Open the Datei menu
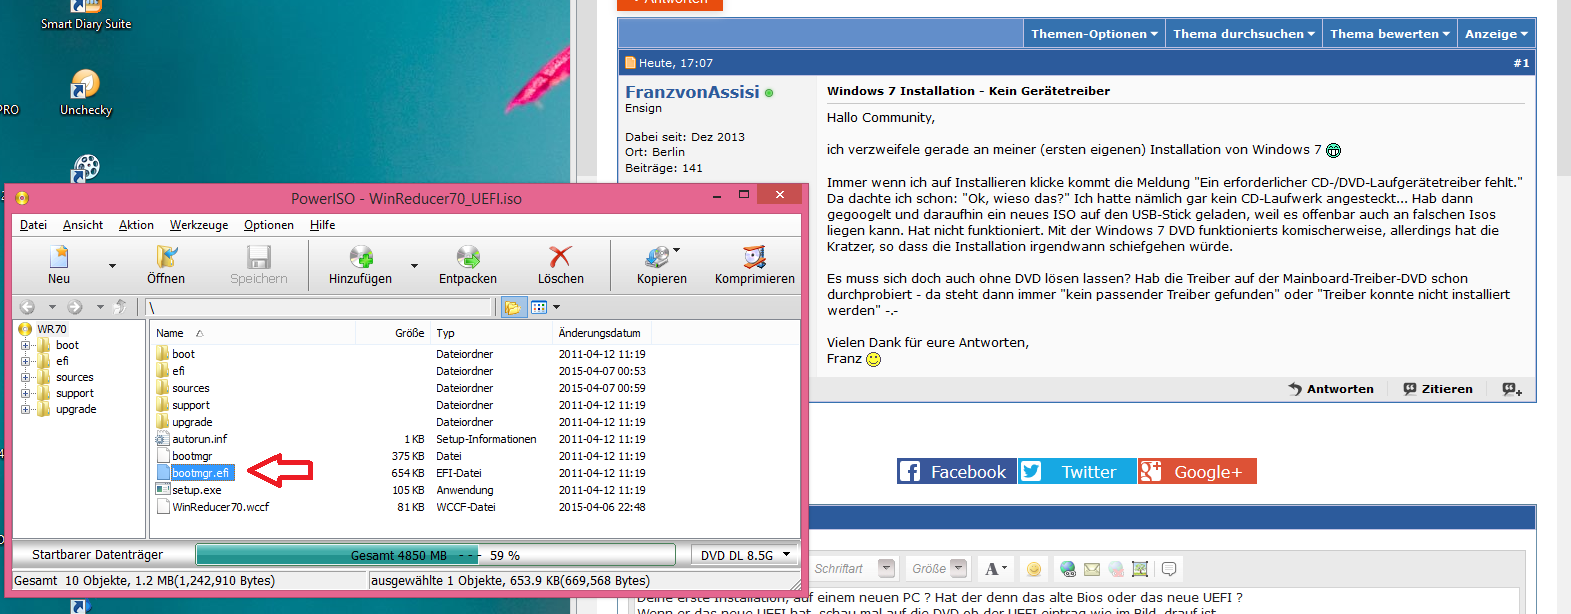This screenshot has width=1571, height=614. coord(33,225)
